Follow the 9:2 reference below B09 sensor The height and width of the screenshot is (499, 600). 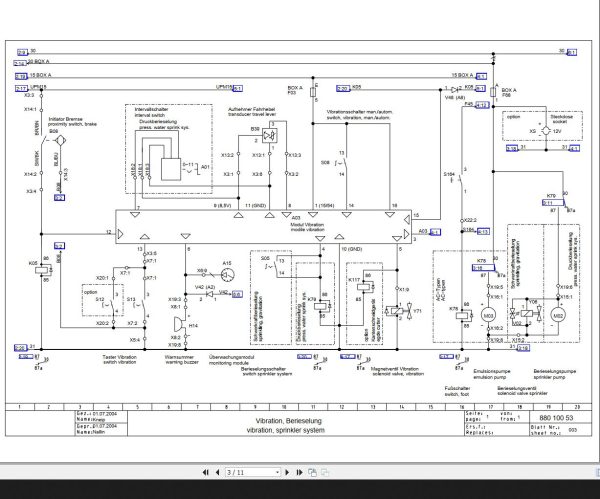[59, 197]
